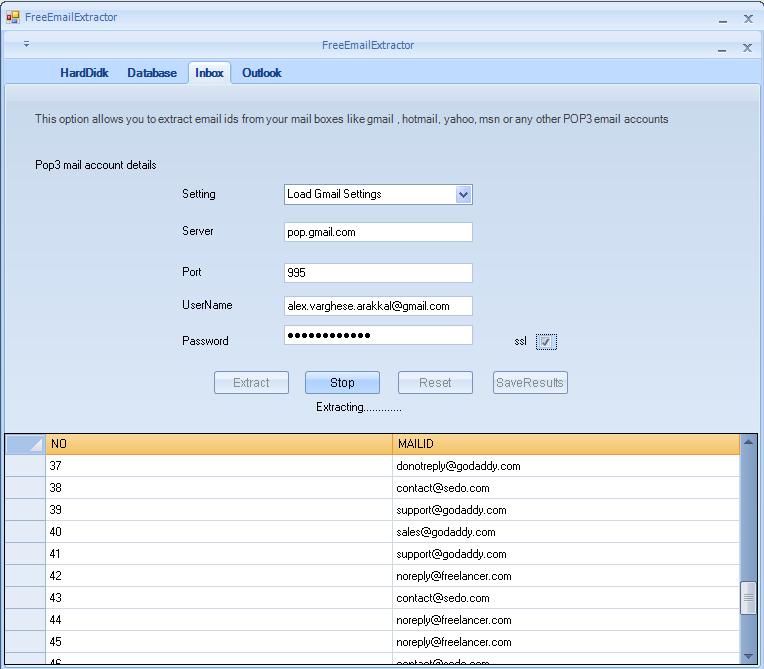Image resolution: width=764 pixels, height=669 pixels.
Task: Toggle the ssl checkbox
Action: coord(546,342)
